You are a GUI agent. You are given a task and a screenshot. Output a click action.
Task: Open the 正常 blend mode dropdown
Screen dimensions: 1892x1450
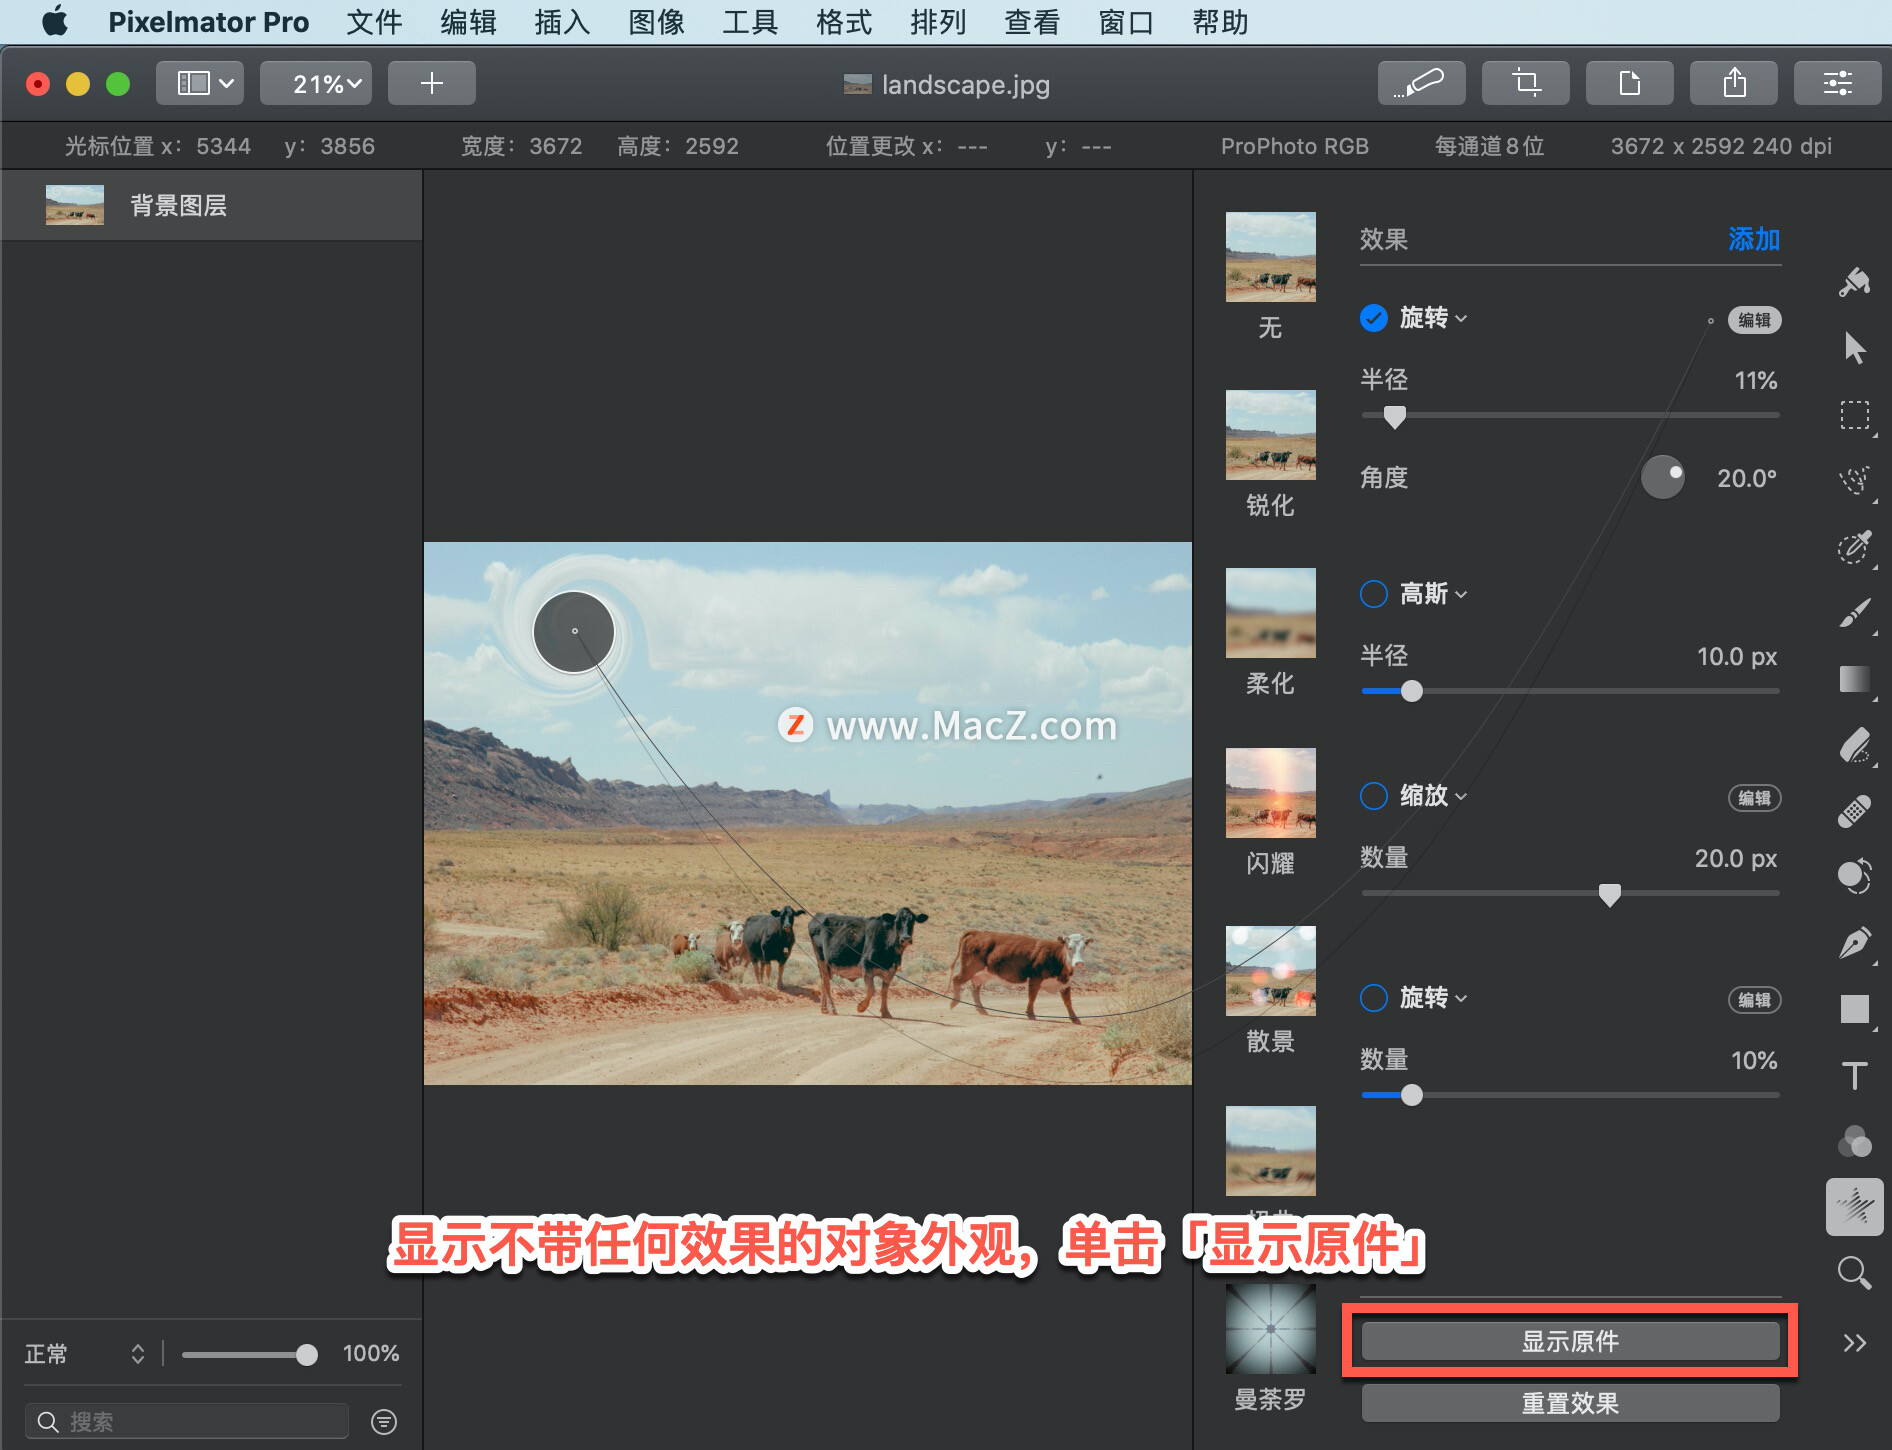click(x=85, y=1354)
